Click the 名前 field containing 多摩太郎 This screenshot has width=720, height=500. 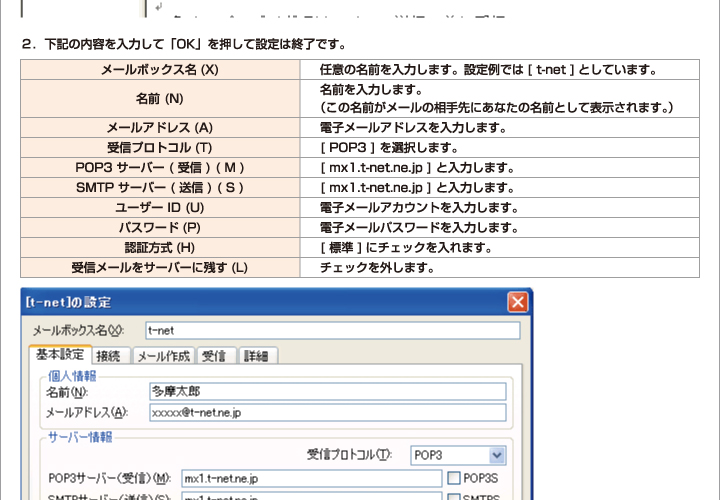click(x=328, y=392)
